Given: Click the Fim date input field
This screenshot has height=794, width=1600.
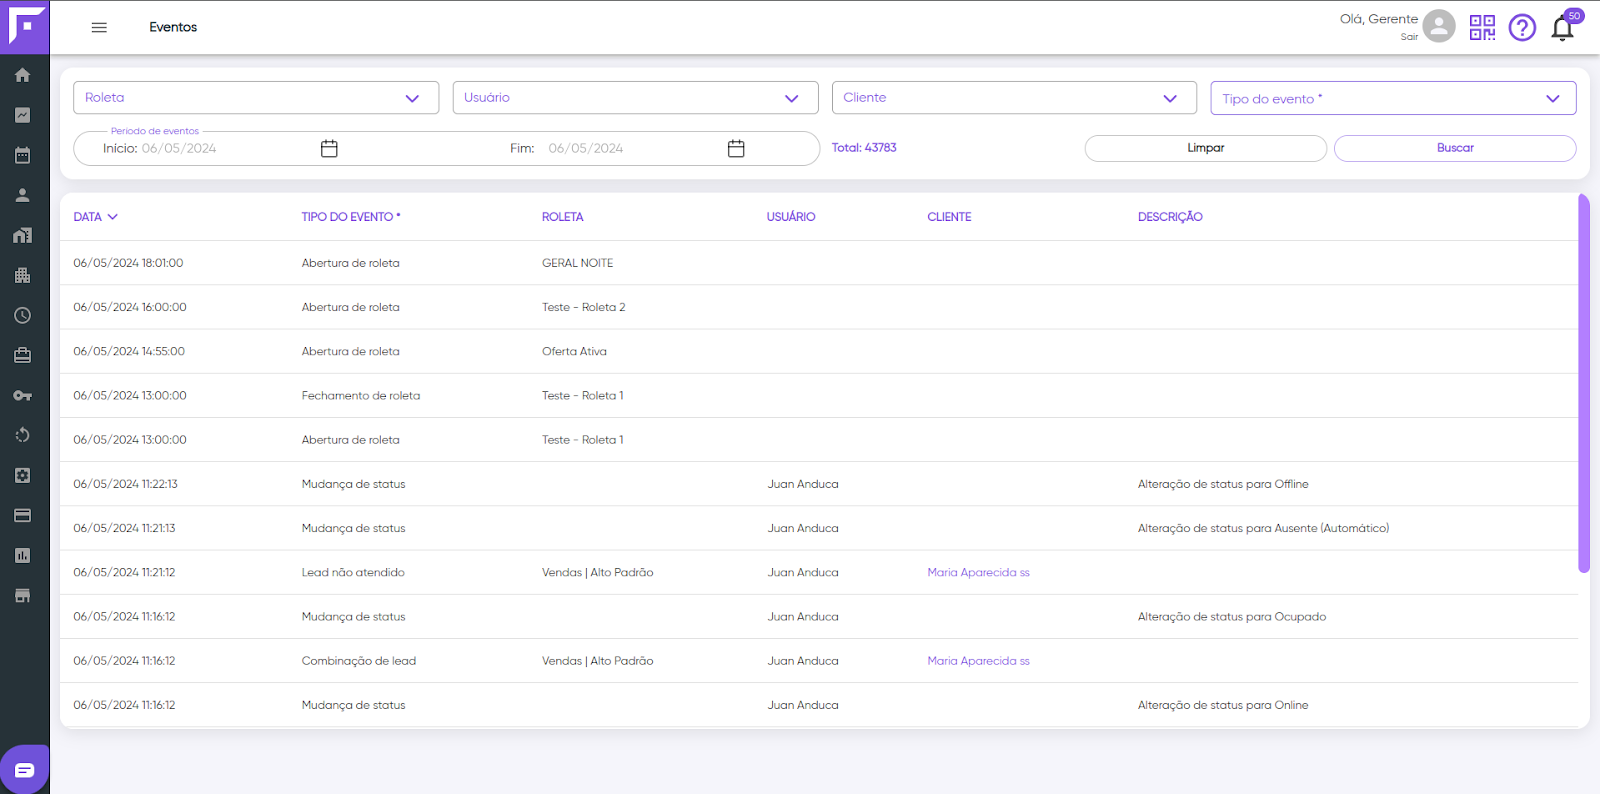Looking at the screenshot, I should [585, 148].
